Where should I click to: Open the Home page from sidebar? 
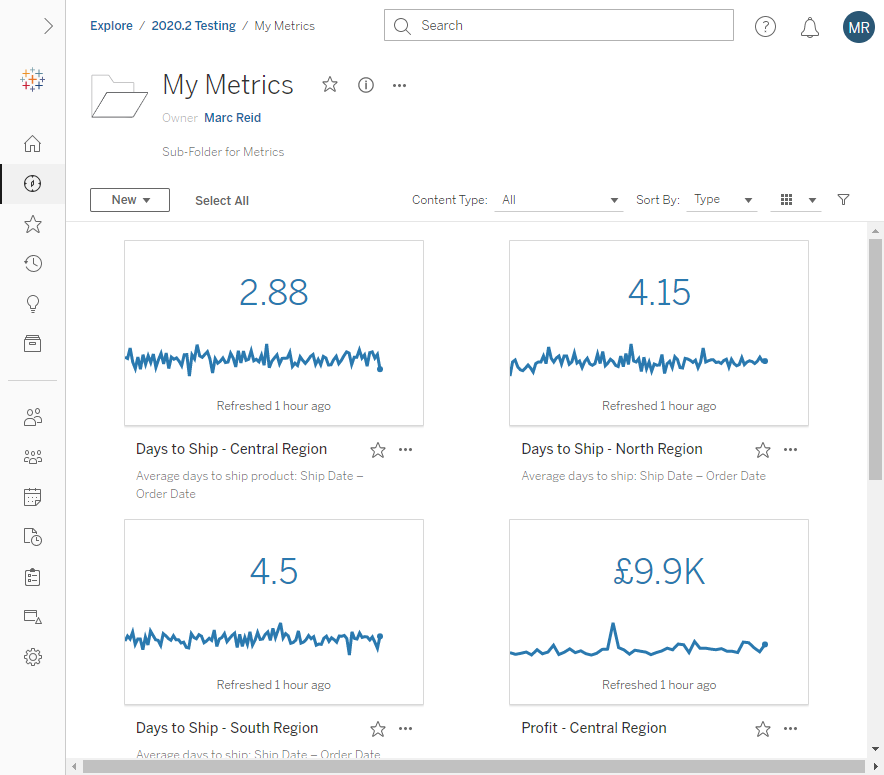[x=33, y=144]
